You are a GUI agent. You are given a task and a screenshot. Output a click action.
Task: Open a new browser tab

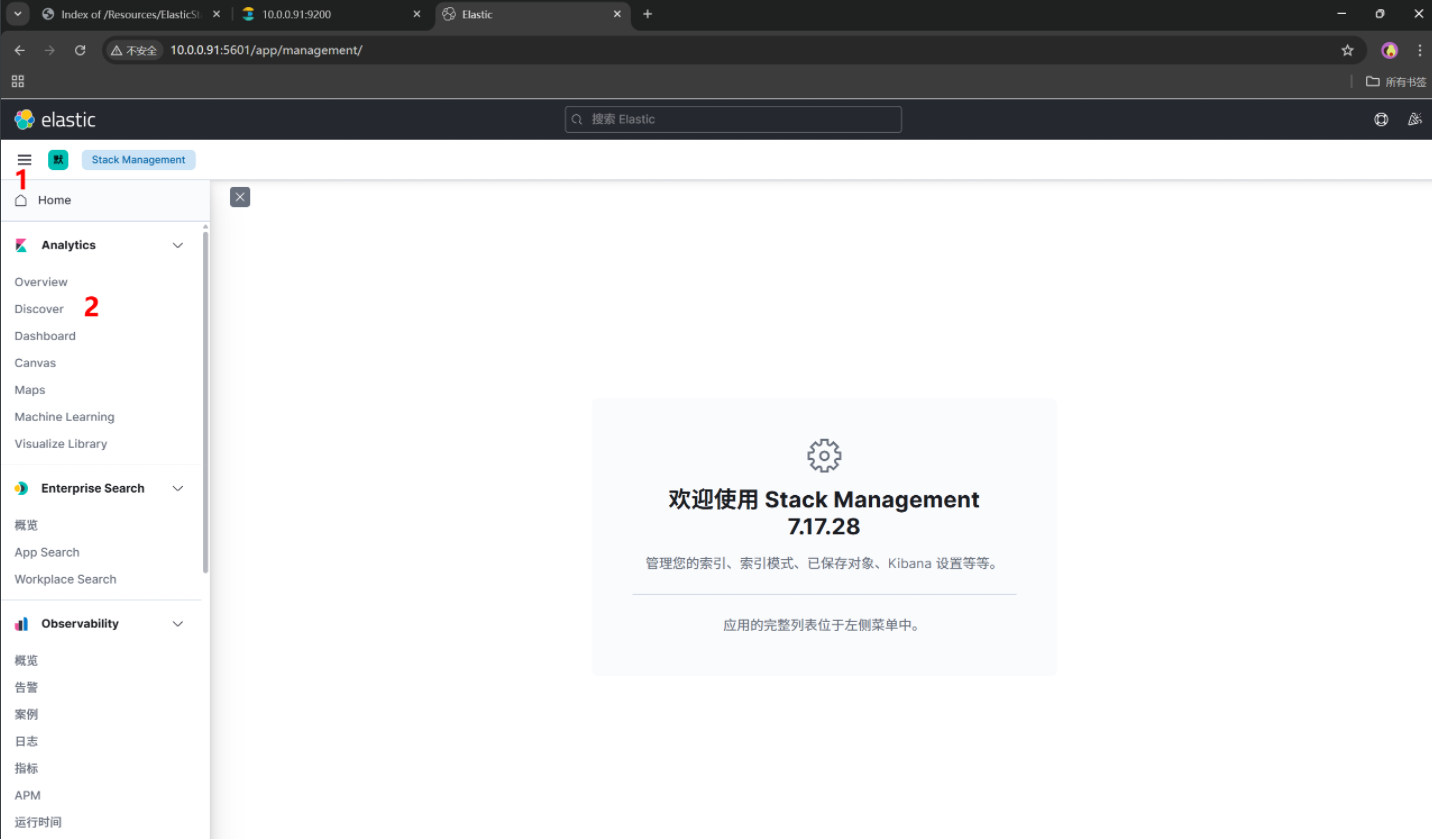(647, 14)
